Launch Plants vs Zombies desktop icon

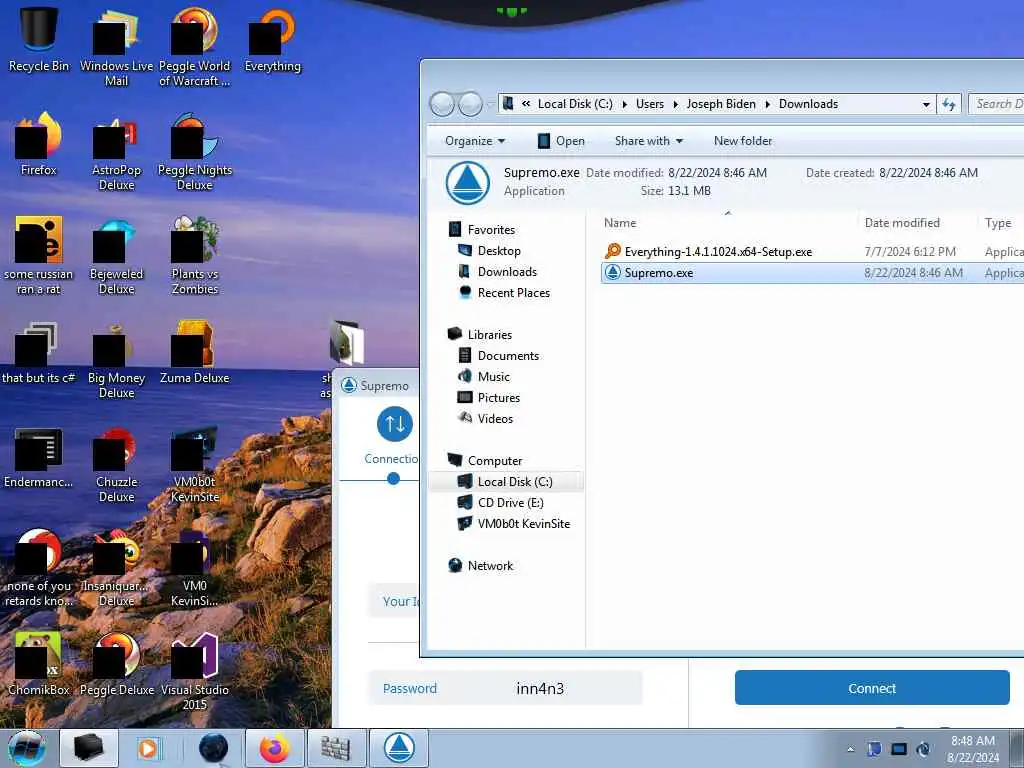click(x=194, y=256)
